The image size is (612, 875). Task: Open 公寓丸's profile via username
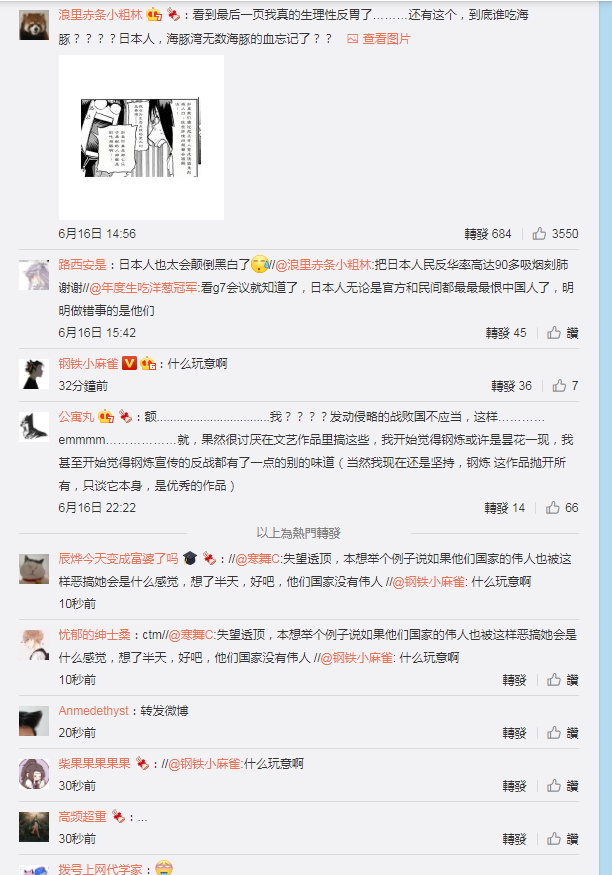76,417
